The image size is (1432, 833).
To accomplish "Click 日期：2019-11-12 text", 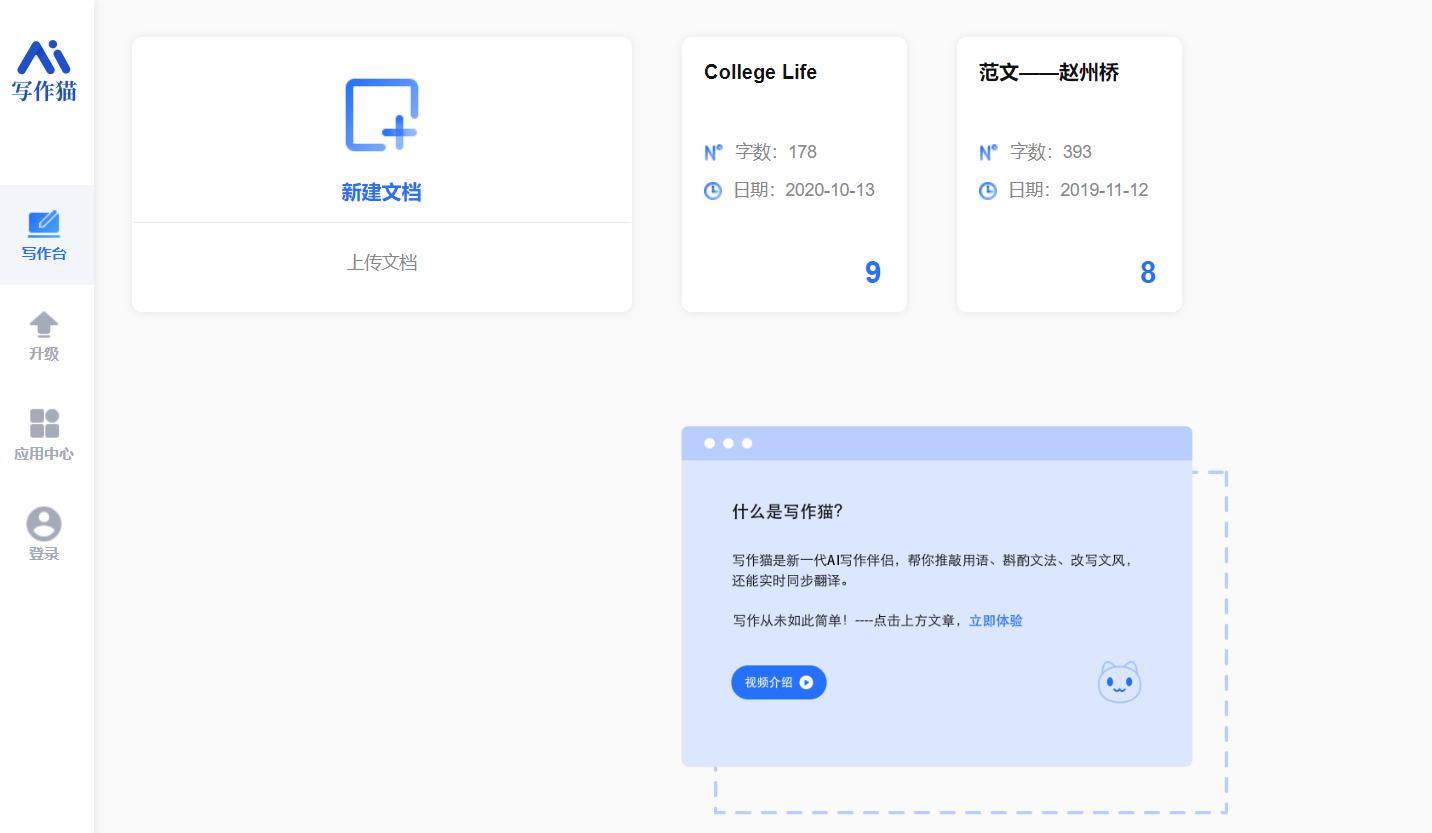I will [1078, 190].
